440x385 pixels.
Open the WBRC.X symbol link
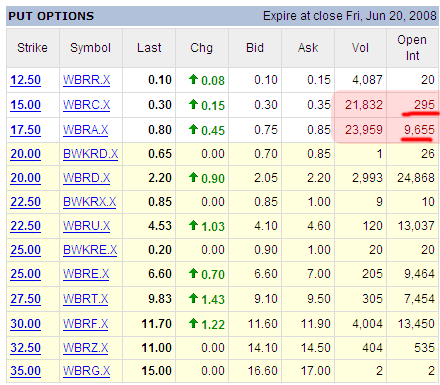tap(86, 105)
